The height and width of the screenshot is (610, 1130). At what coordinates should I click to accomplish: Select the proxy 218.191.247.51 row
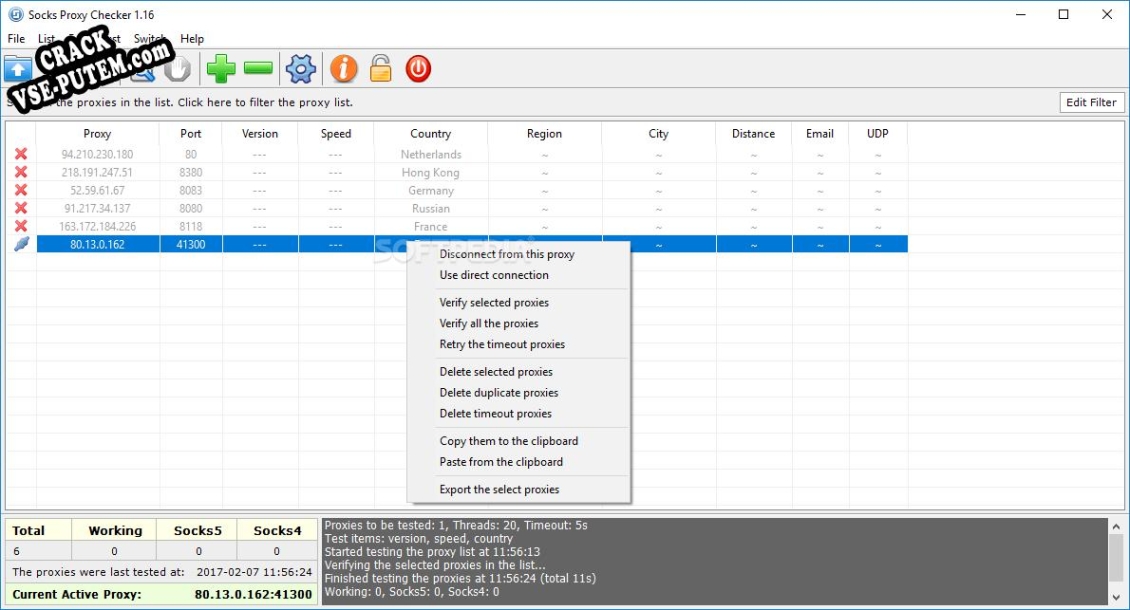click(x=458, y=172)
